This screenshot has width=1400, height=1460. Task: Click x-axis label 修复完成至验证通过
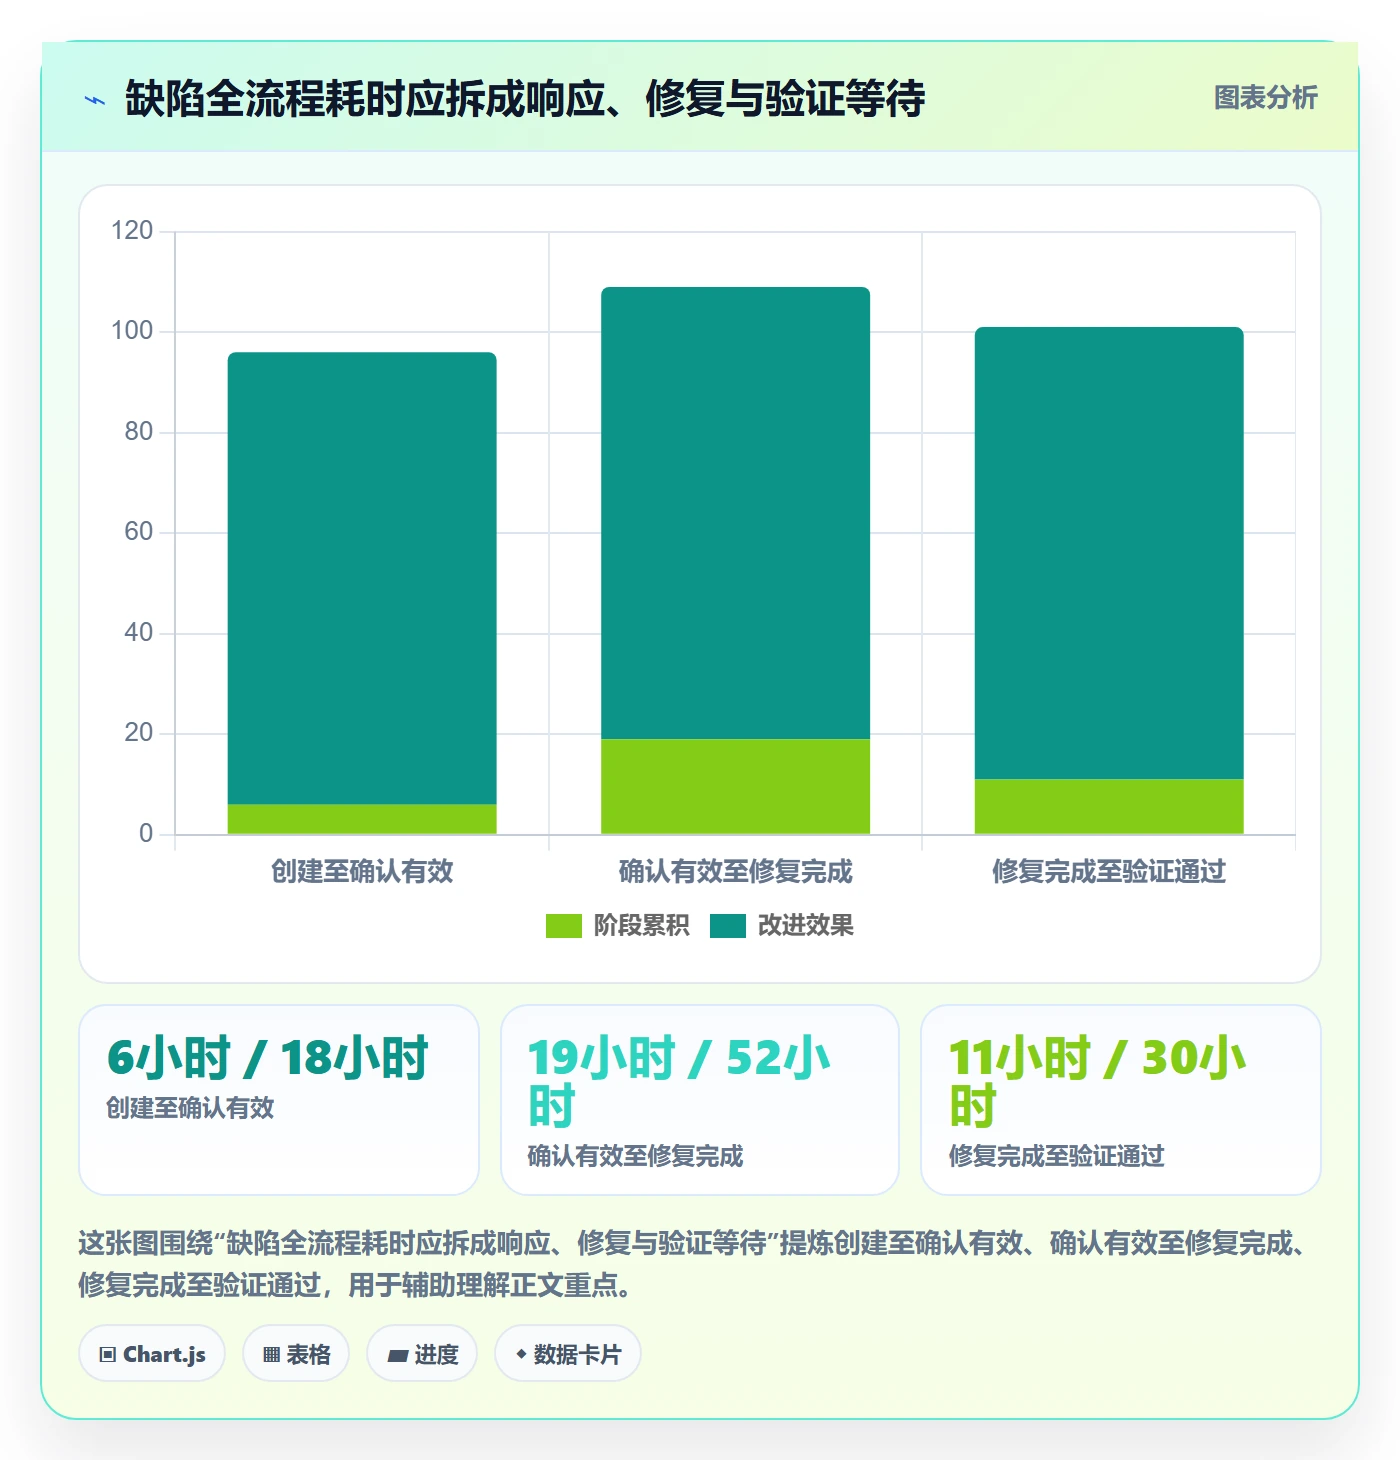pos(1109,872)
